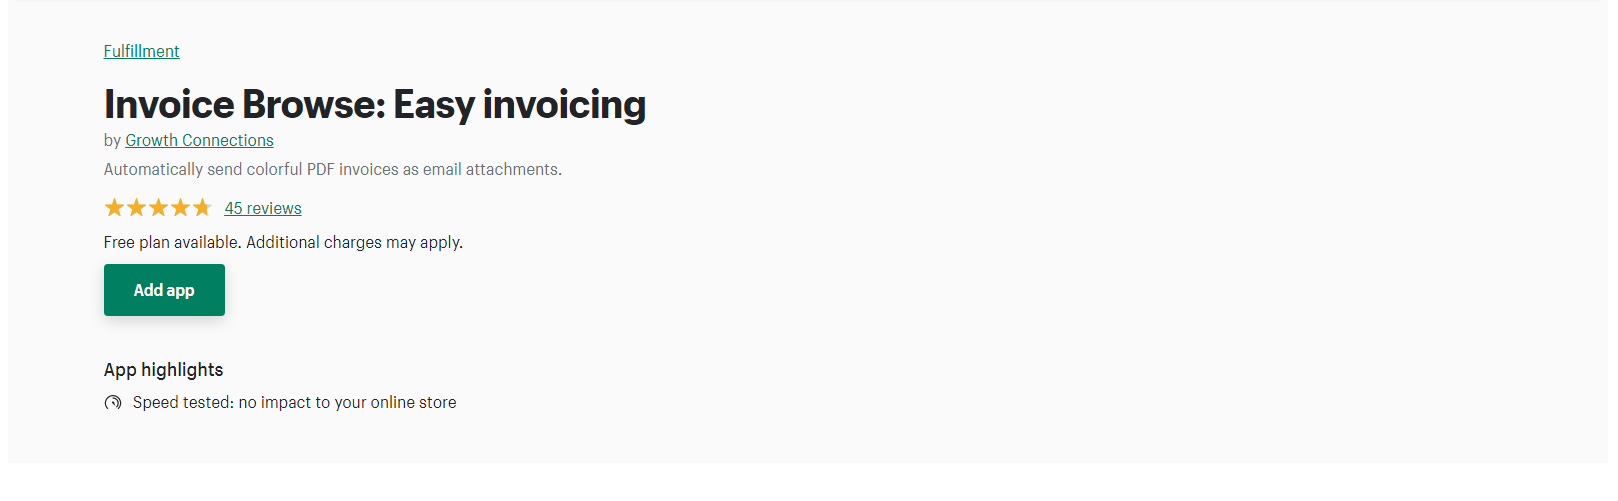The image size is (1618, 501).
Task: Click "Additional charges may apply." text
Action: (355, 242)
